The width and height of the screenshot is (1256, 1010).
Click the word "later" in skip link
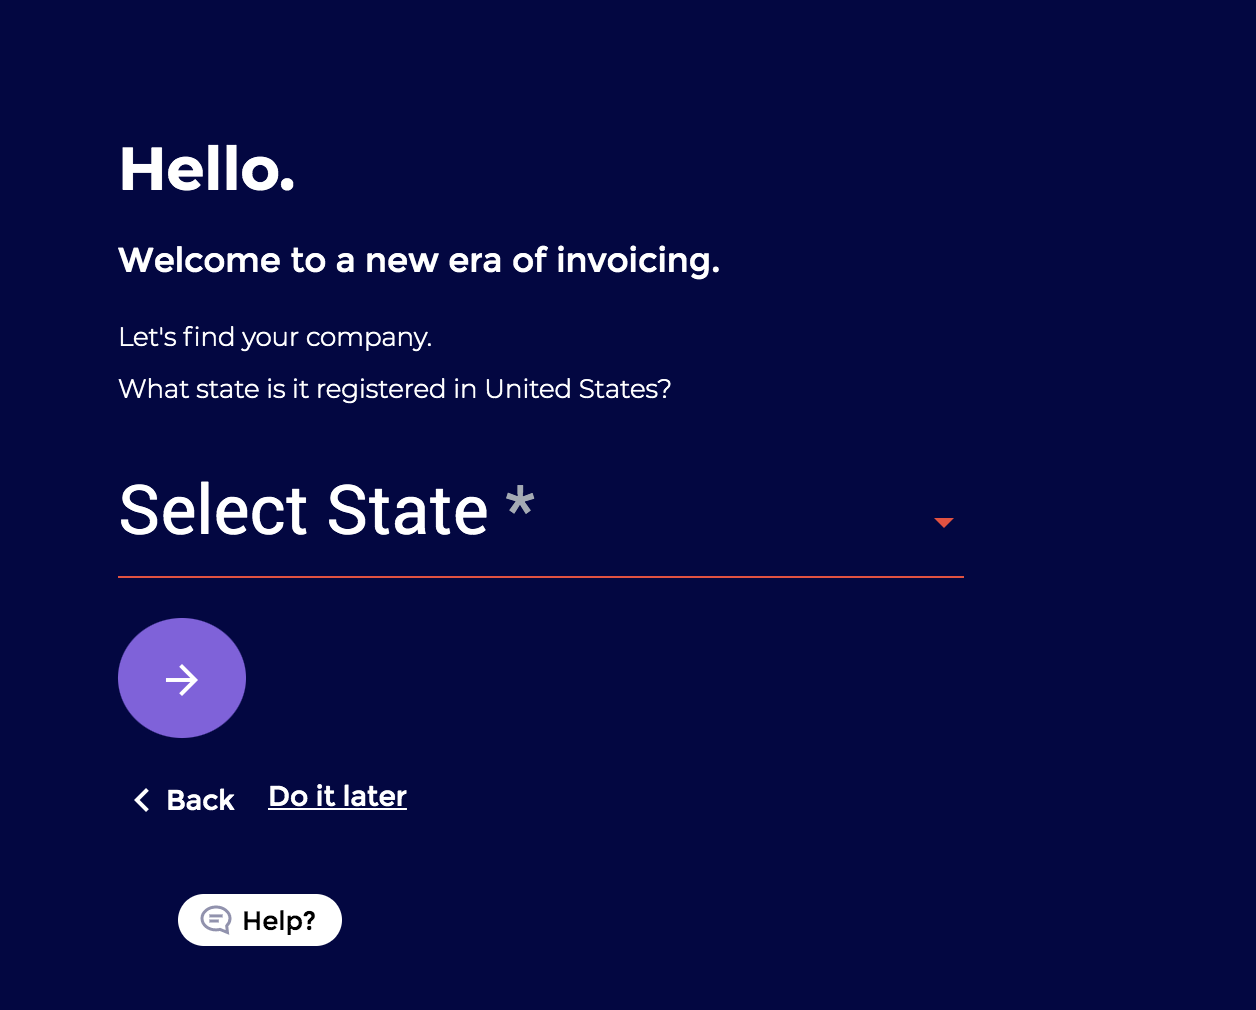[374, 796]
